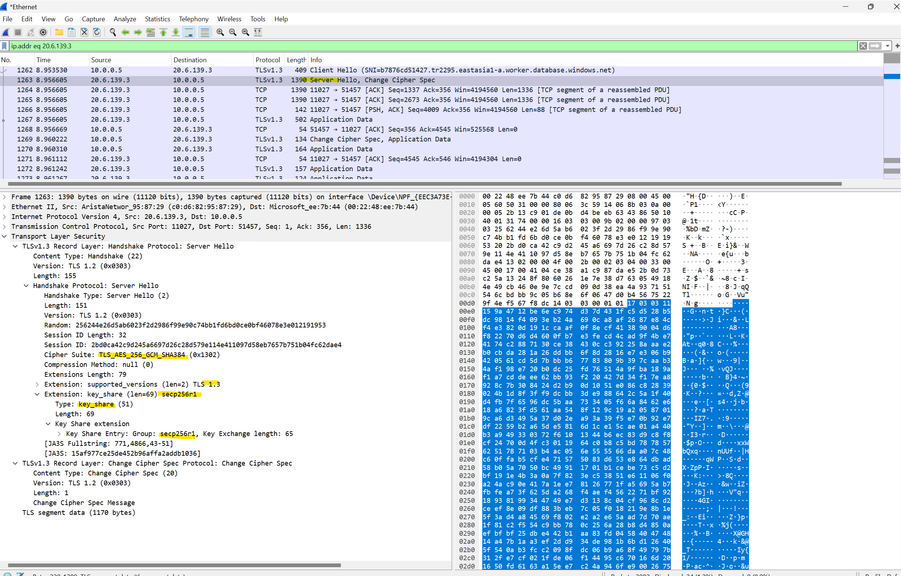
Task: Zoom out packet text size
Action: [233, 32]
